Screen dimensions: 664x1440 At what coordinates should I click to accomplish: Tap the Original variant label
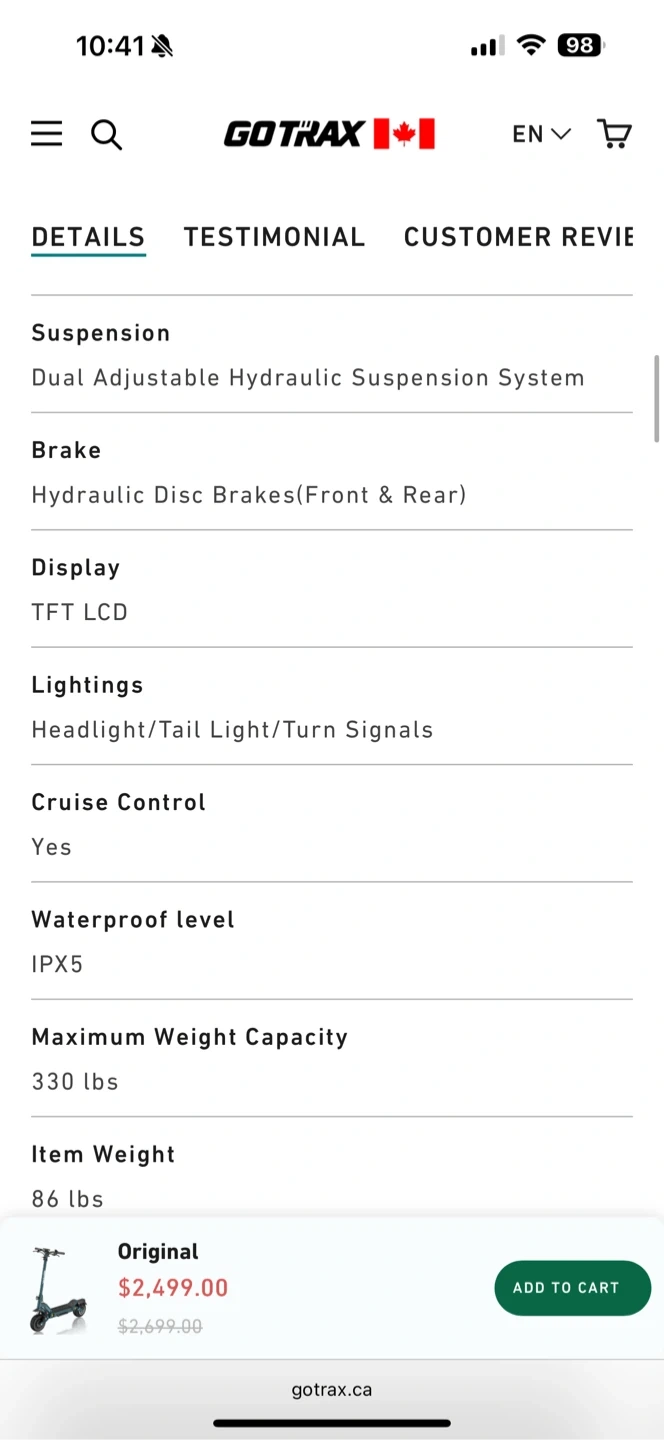coord(158,1252)
